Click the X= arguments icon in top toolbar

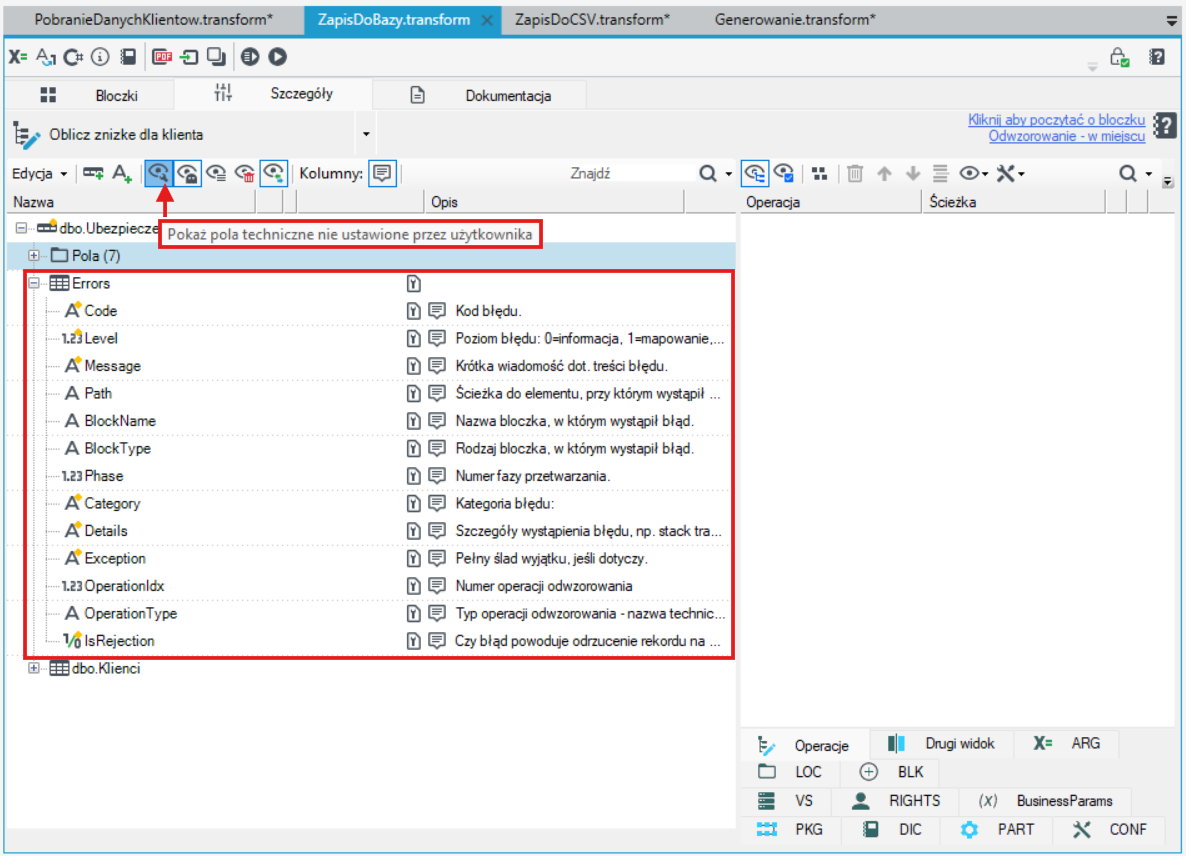[x=17, y=57]
